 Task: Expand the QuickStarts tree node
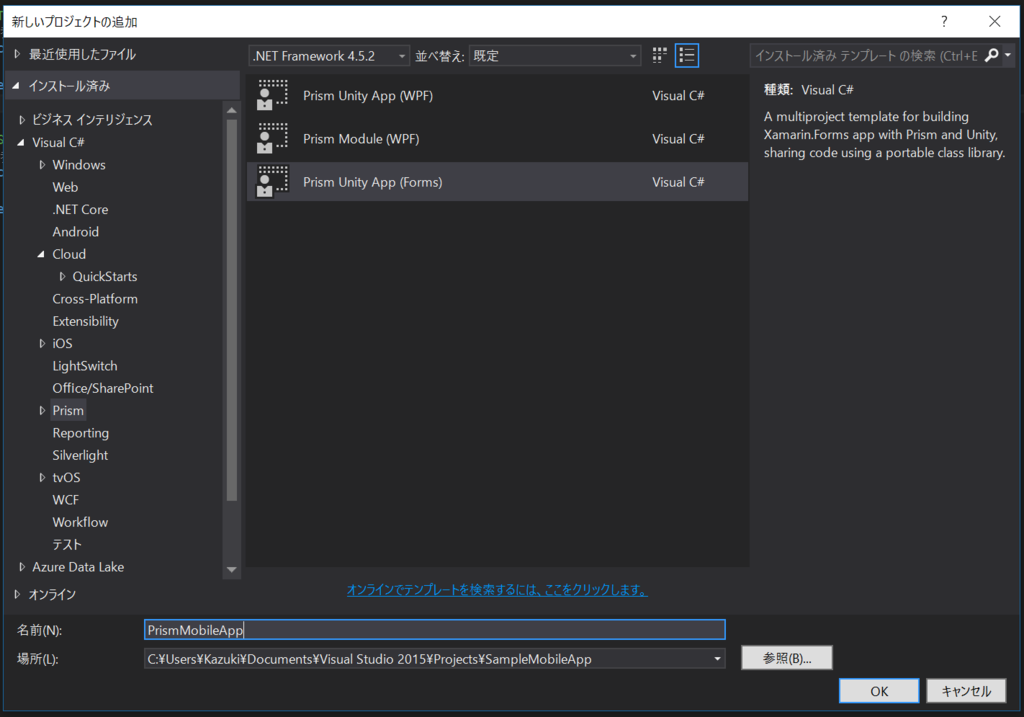tap(63, 276)
